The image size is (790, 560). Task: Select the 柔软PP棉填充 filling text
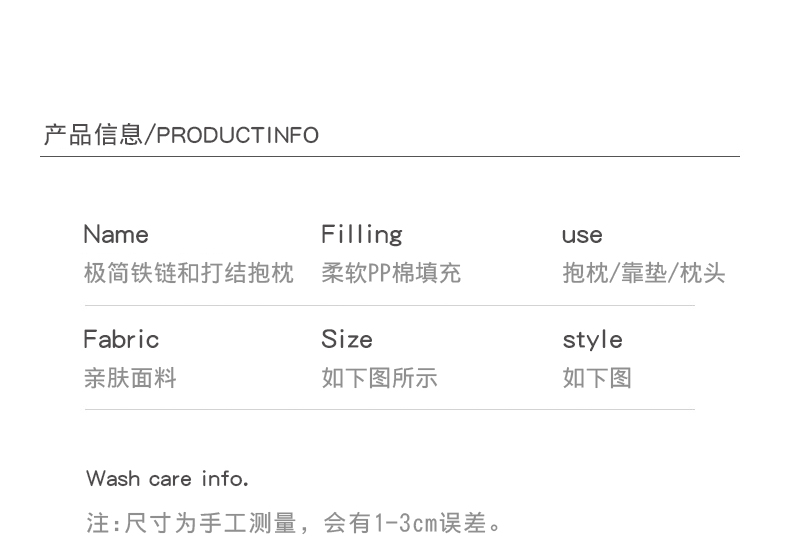391,273
